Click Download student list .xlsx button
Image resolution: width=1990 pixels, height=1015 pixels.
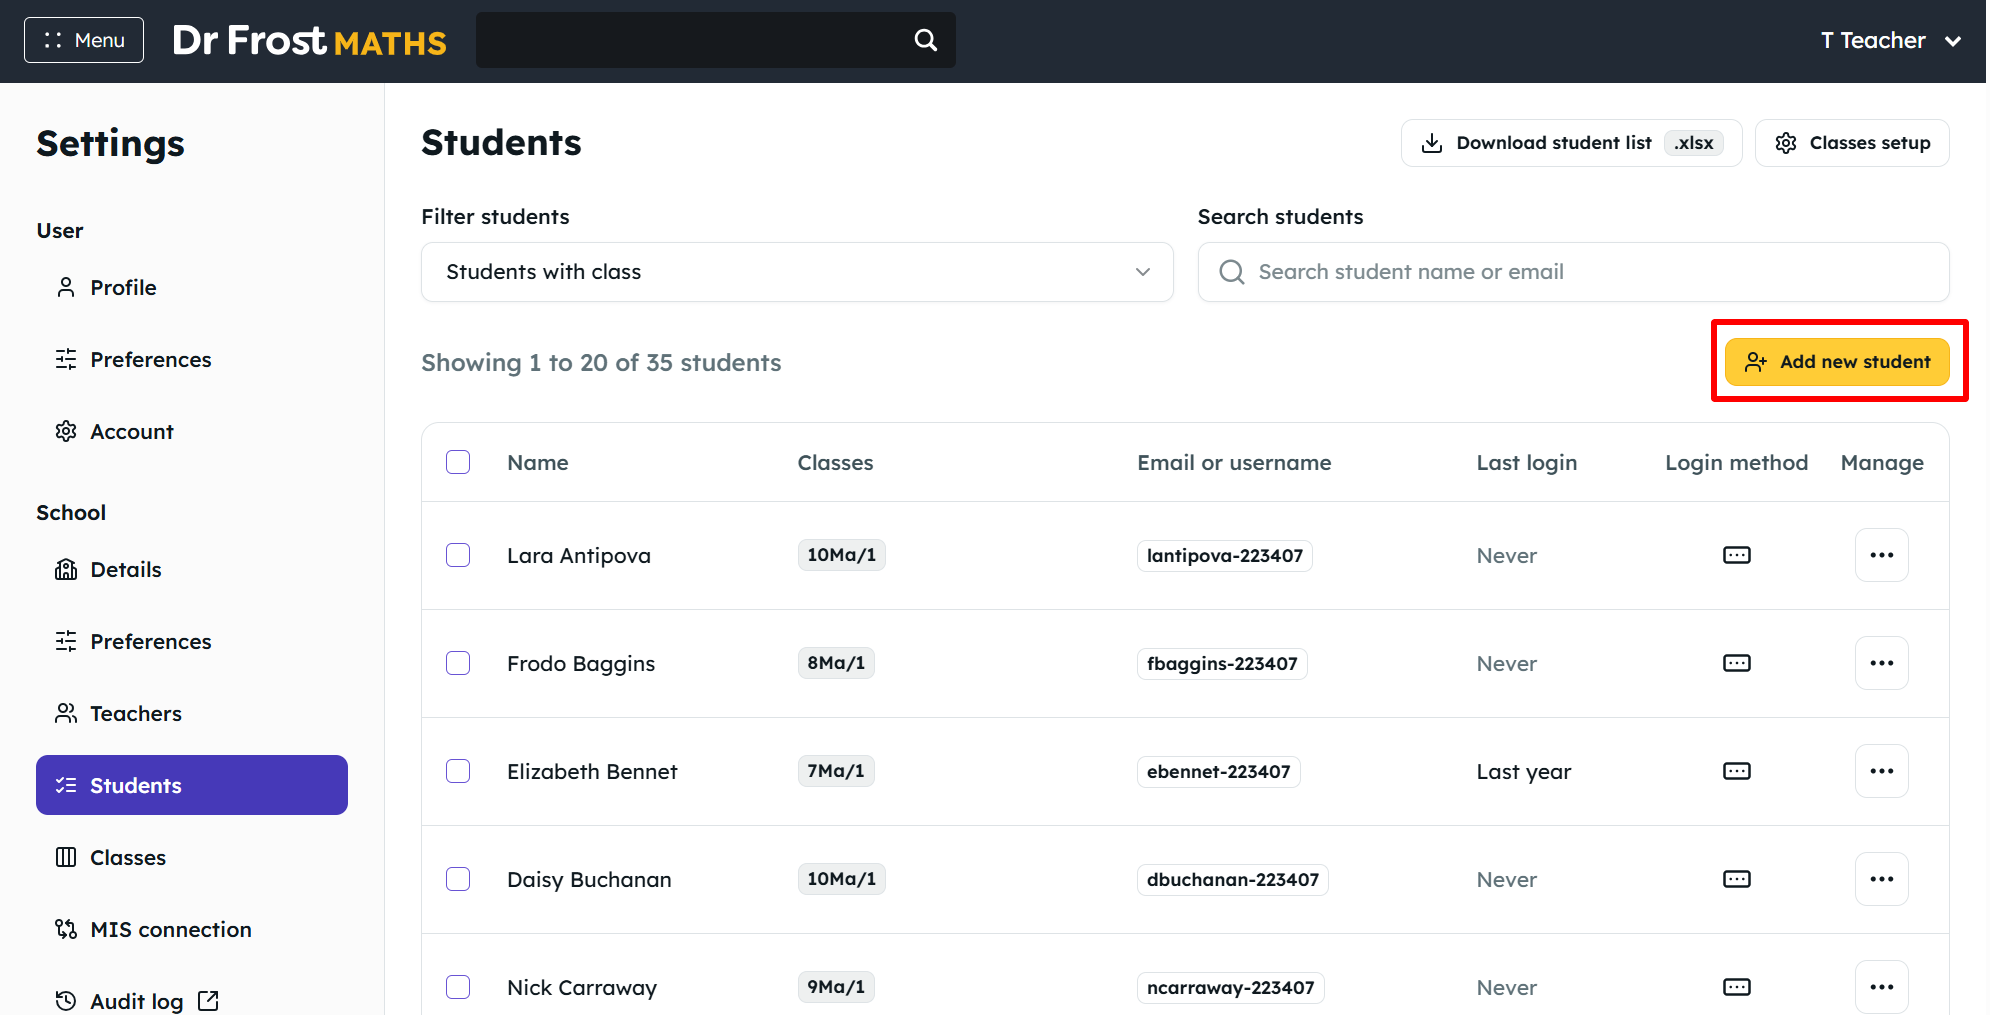click(x=1571, y=143)
